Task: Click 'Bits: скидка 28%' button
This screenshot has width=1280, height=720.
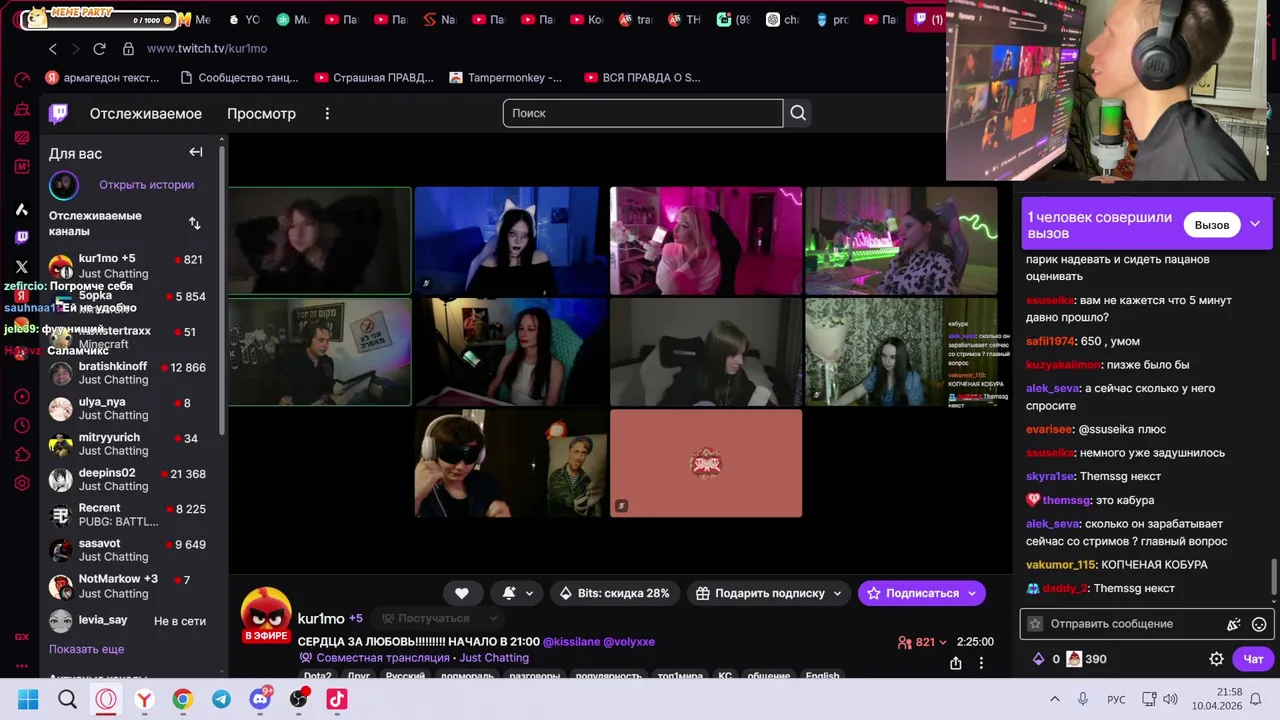Action: point(614,593)
